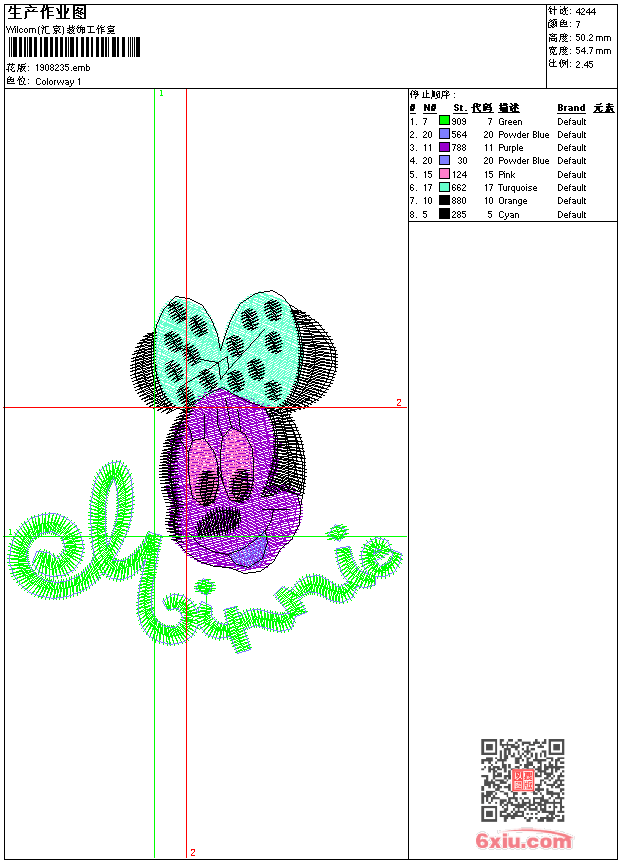Click the 'Turquoise' description text
620x860 pixels.
tap(517, 188)
